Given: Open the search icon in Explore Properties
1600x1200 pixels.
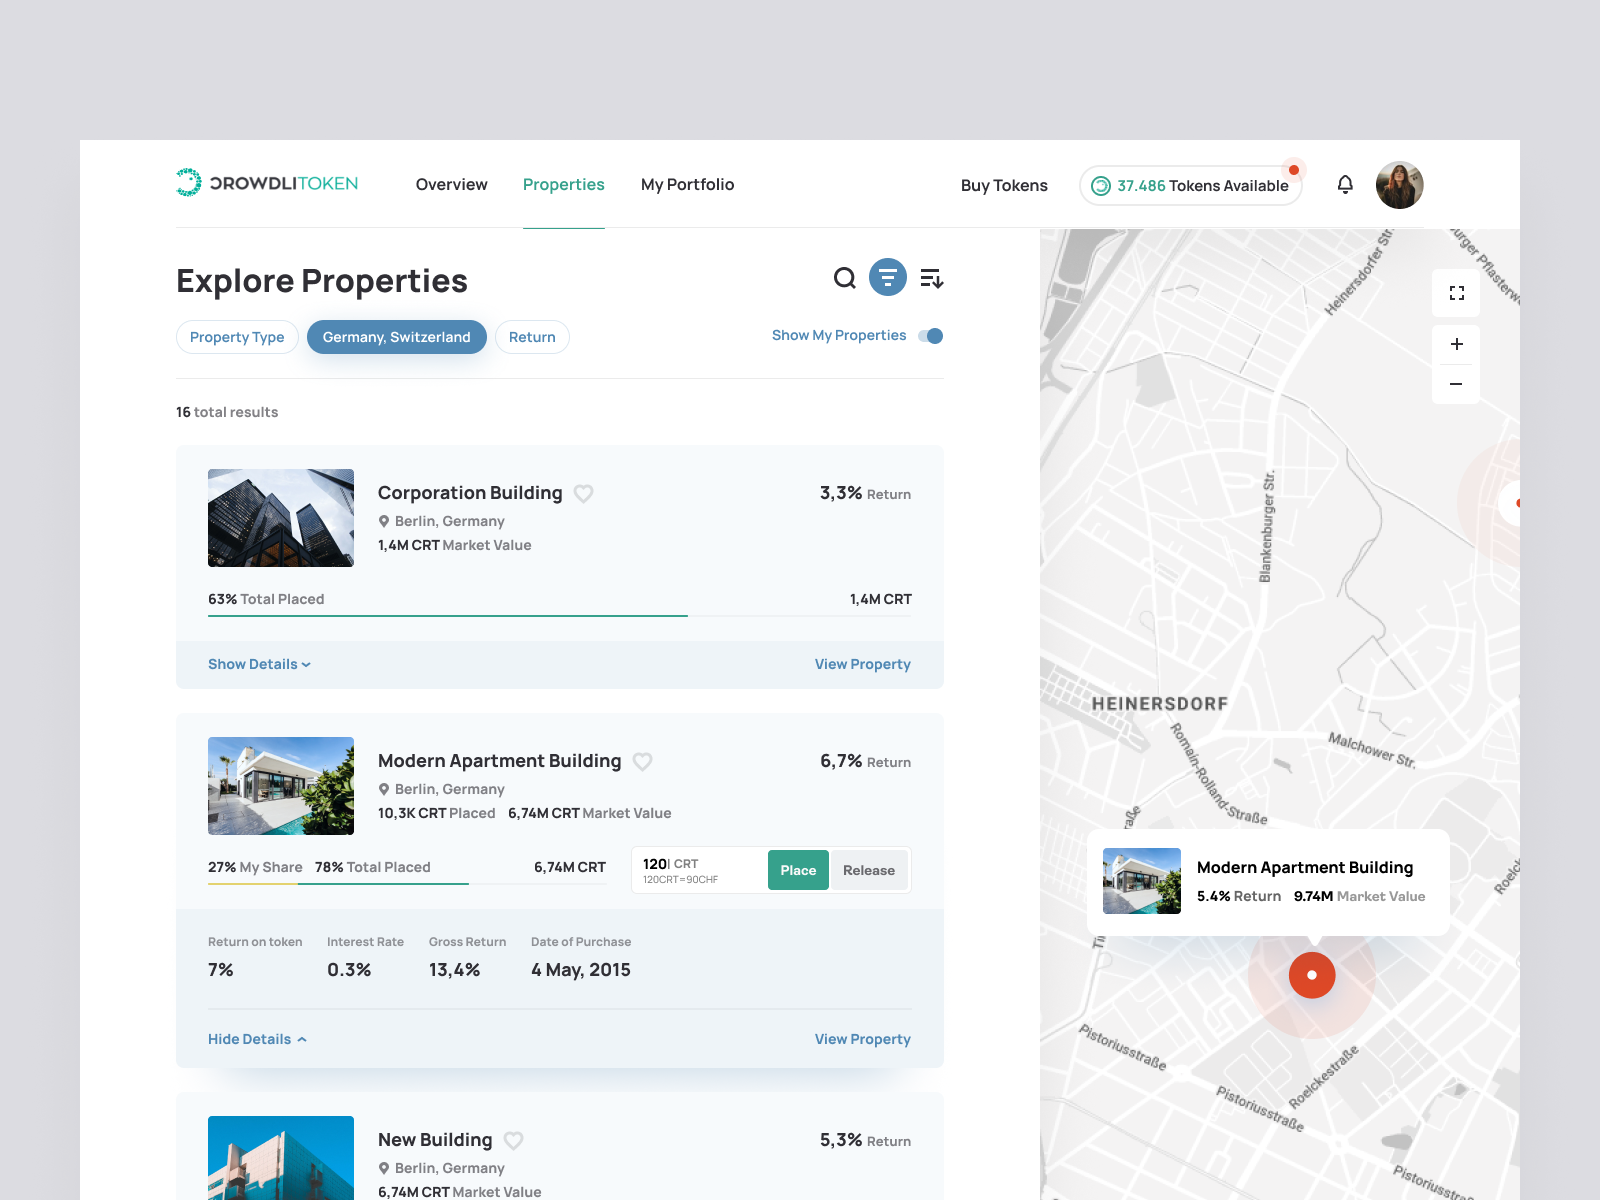Looking at the screenshot, I should [x=845, y=278].
